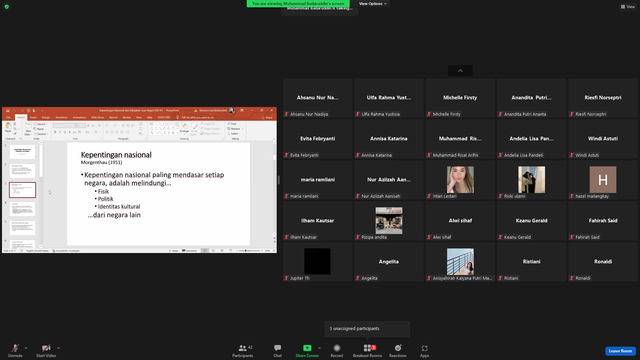The image size is (640, 360).
Task: Select Rizqia andita's video tile
Action: click(x=389, y=220)
